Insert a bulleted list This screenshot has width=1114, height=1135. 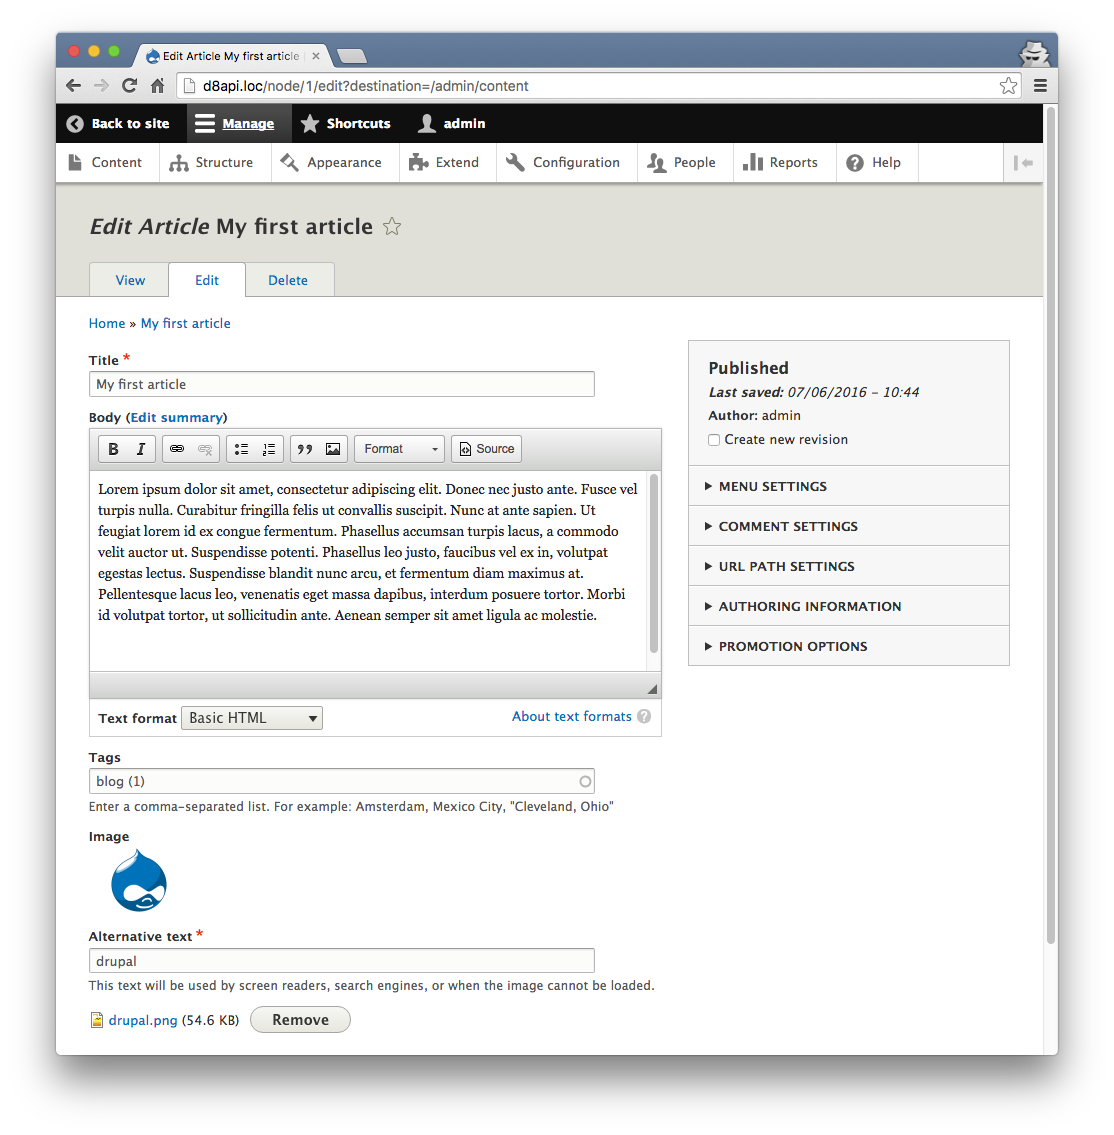click(x=241, y=449)
